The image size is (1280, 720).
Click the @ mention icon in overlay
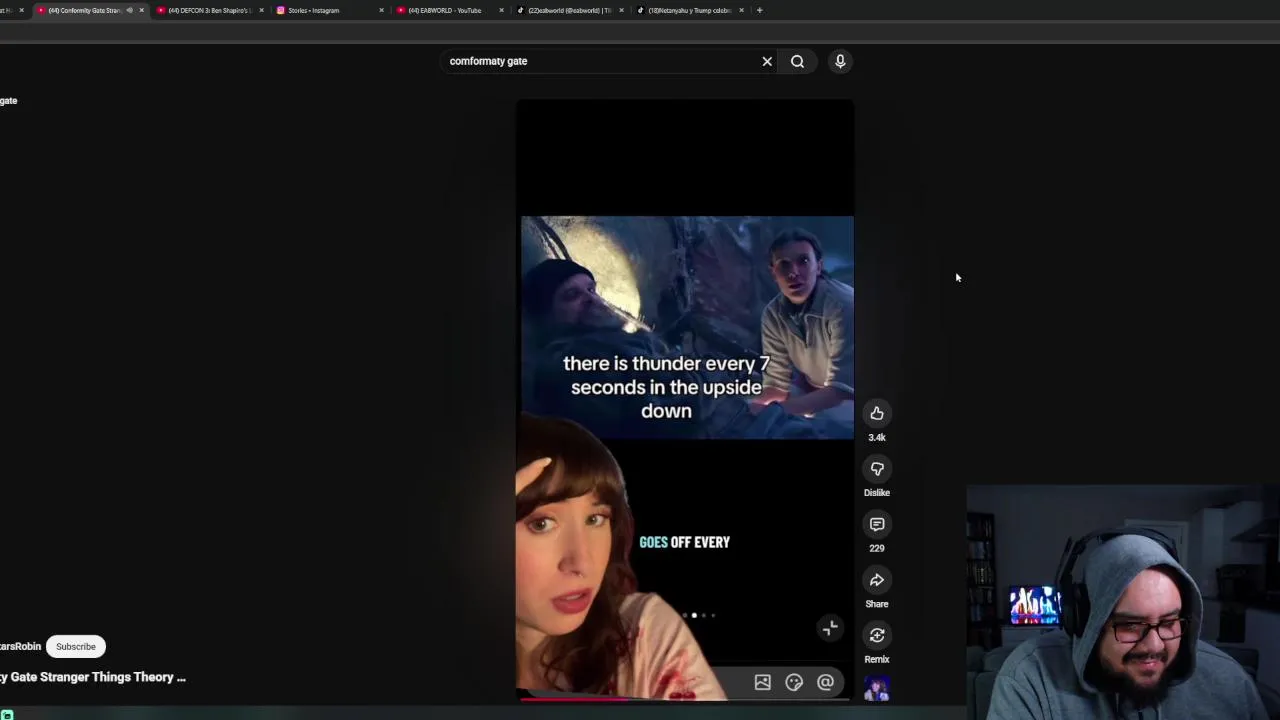pyautogui.click(x=825, y=682)
